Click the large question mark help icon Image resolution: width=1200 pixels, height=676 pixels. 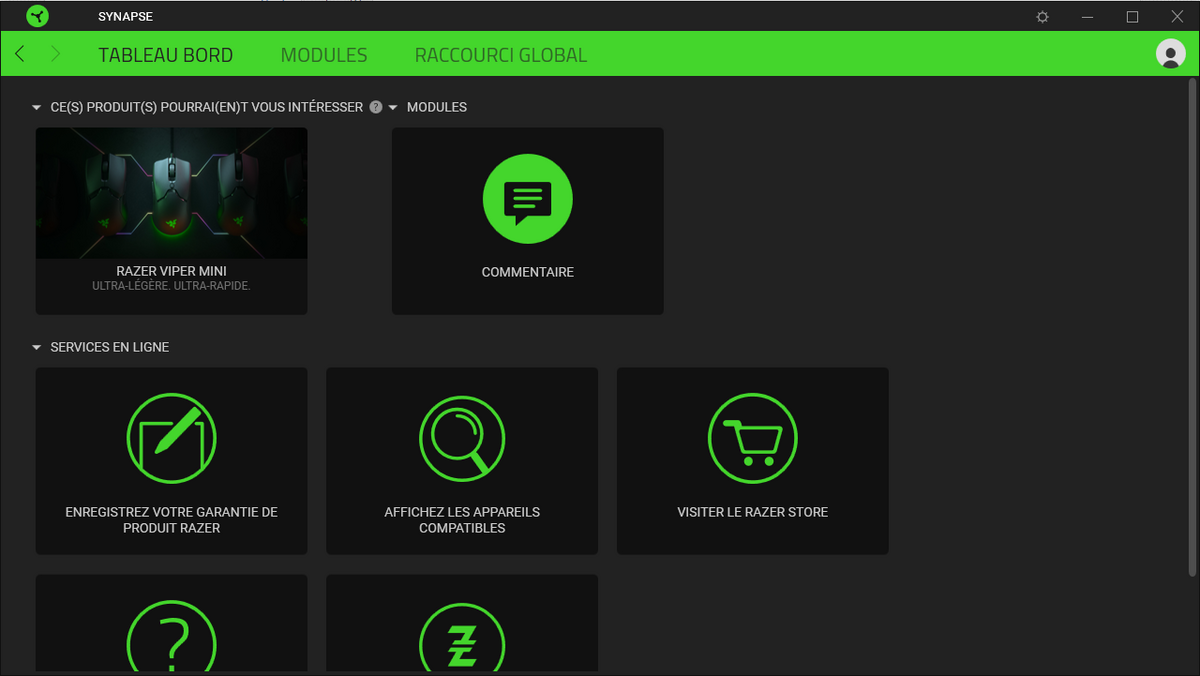pyautogui.click(x=171, y=636)
